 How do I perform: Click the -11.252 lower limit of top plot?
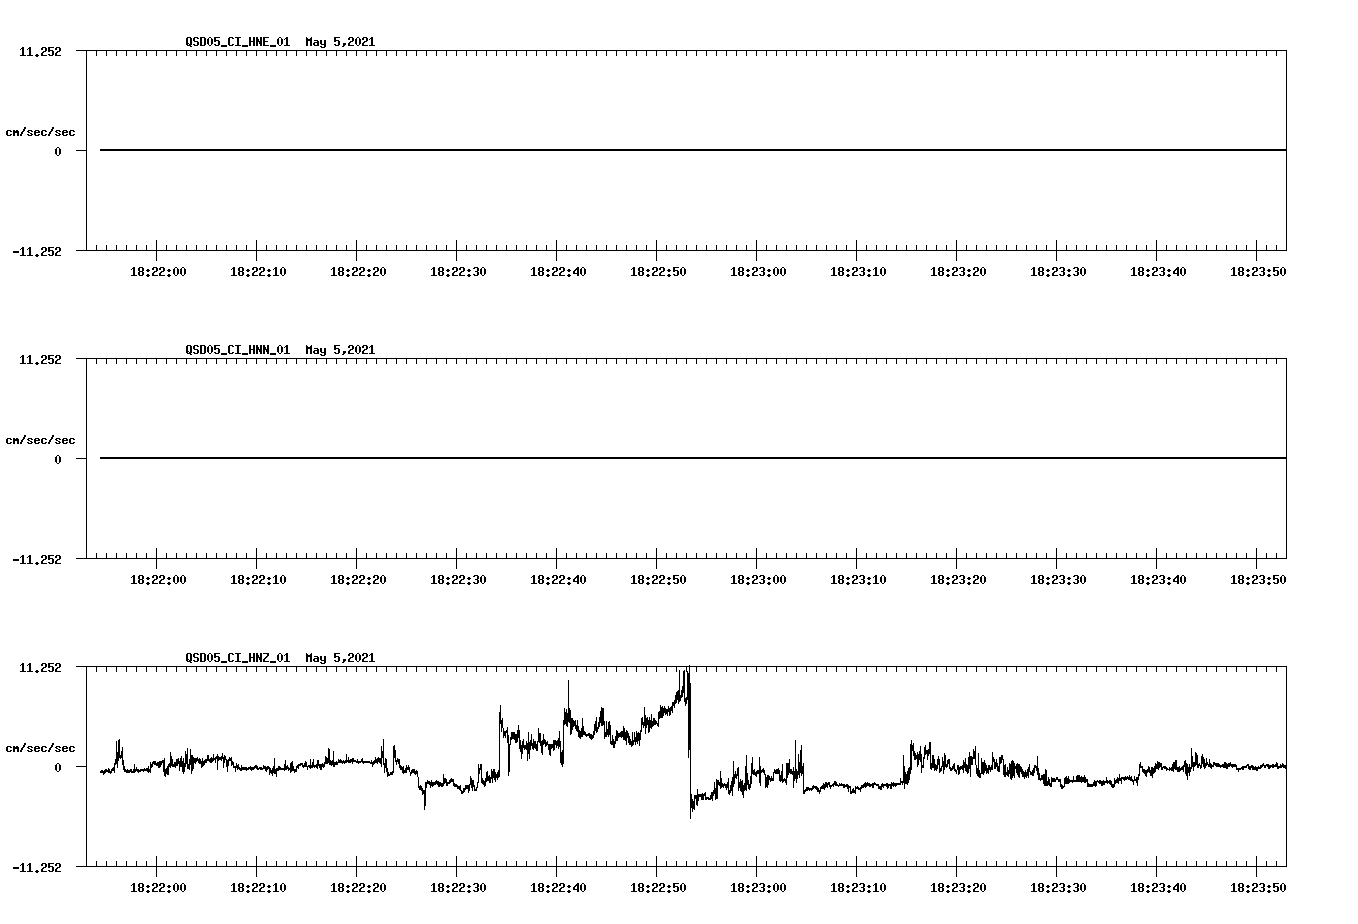[36, 249]
